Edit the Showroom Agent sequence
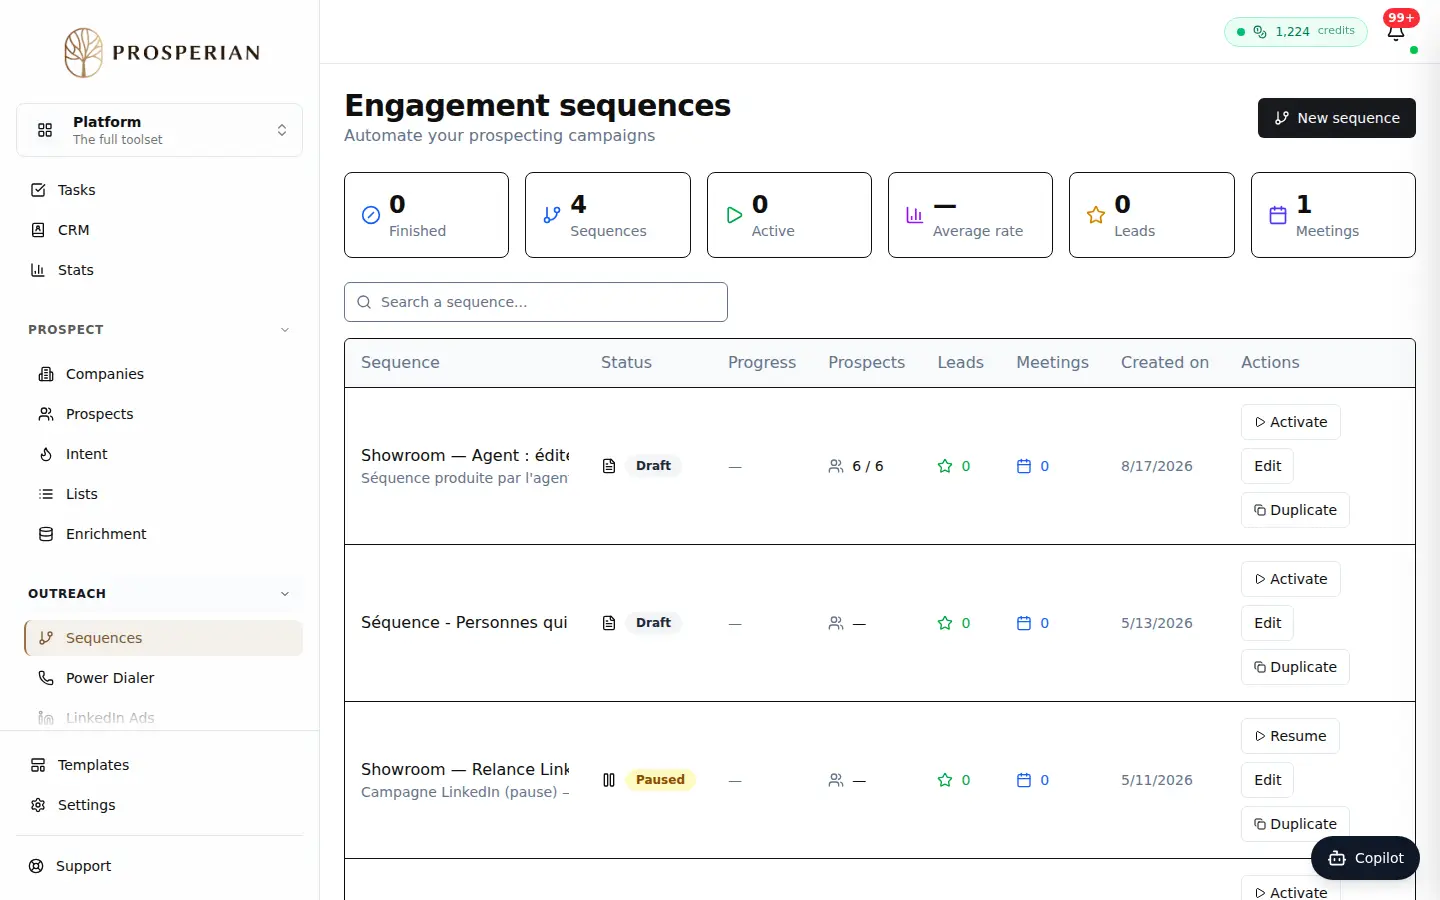This screenshot has height=900, width=1440. click(x=1268, y=466)
